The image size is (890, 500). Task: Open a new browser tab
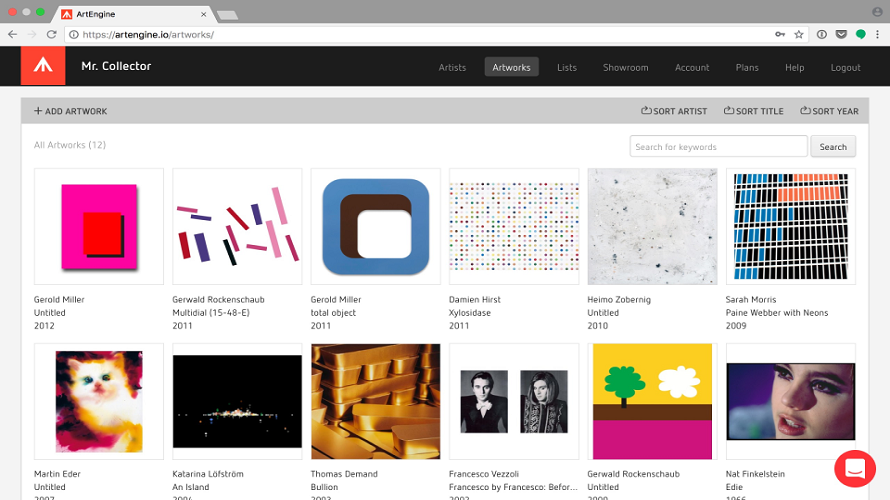pyautogui.click(x=227, y=15)
